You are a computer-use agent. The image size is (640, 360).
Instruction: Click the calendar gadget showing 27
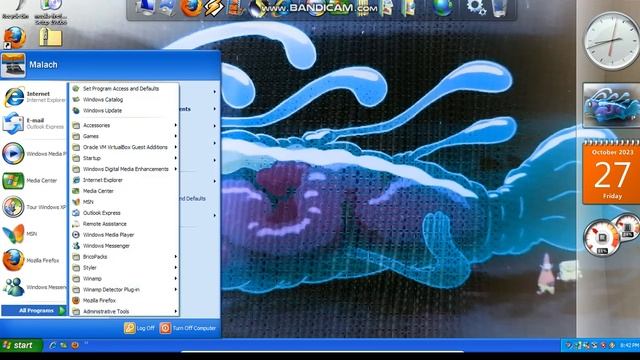[x=611, y=171]
